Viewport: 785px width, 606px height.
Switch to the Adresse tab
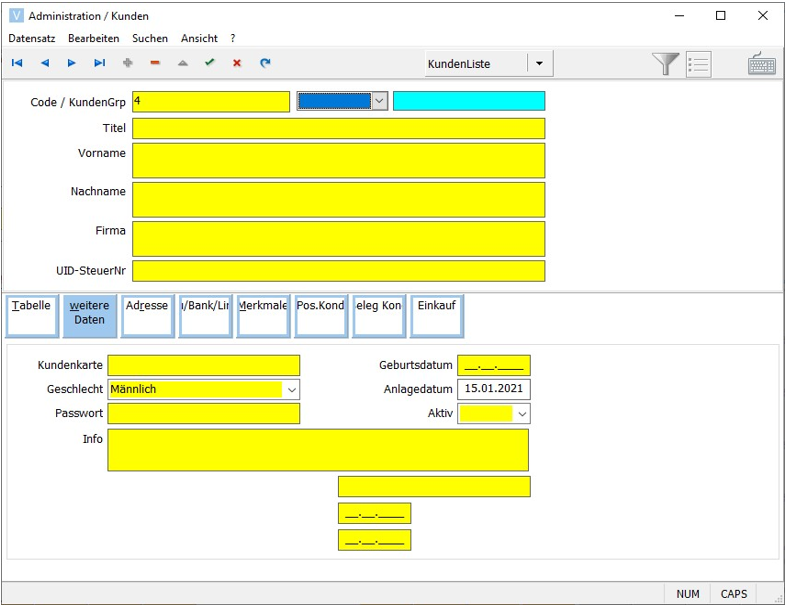click(147, 315)
